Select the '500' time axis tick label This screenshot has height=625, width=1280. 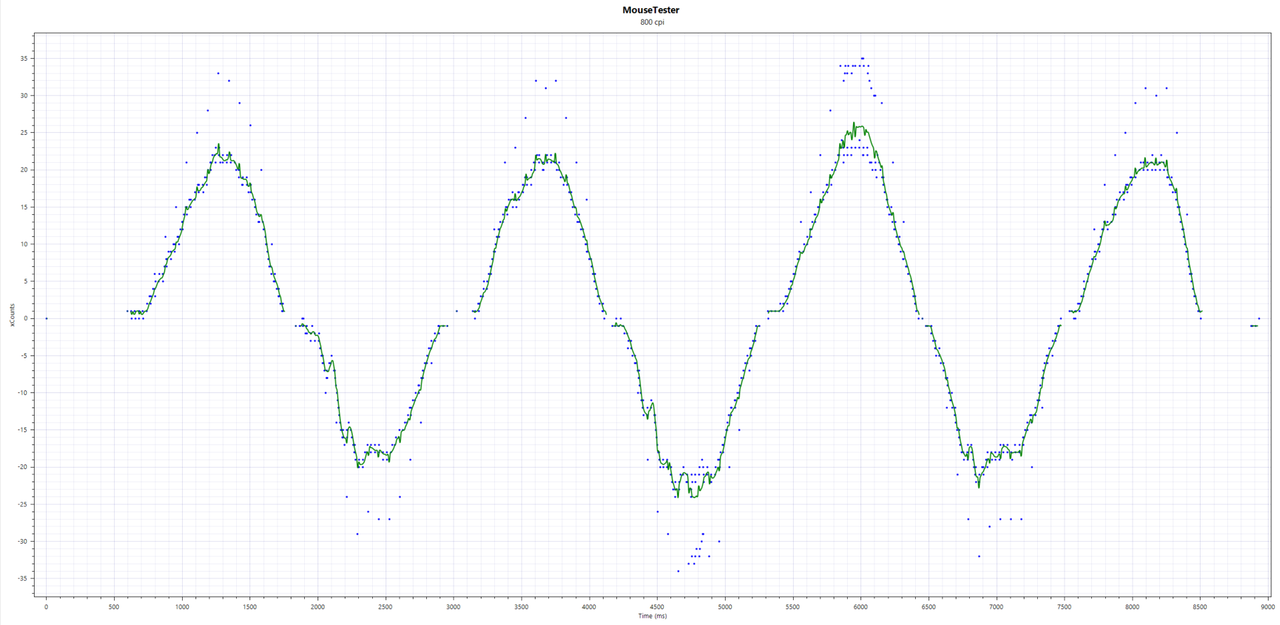113,606
